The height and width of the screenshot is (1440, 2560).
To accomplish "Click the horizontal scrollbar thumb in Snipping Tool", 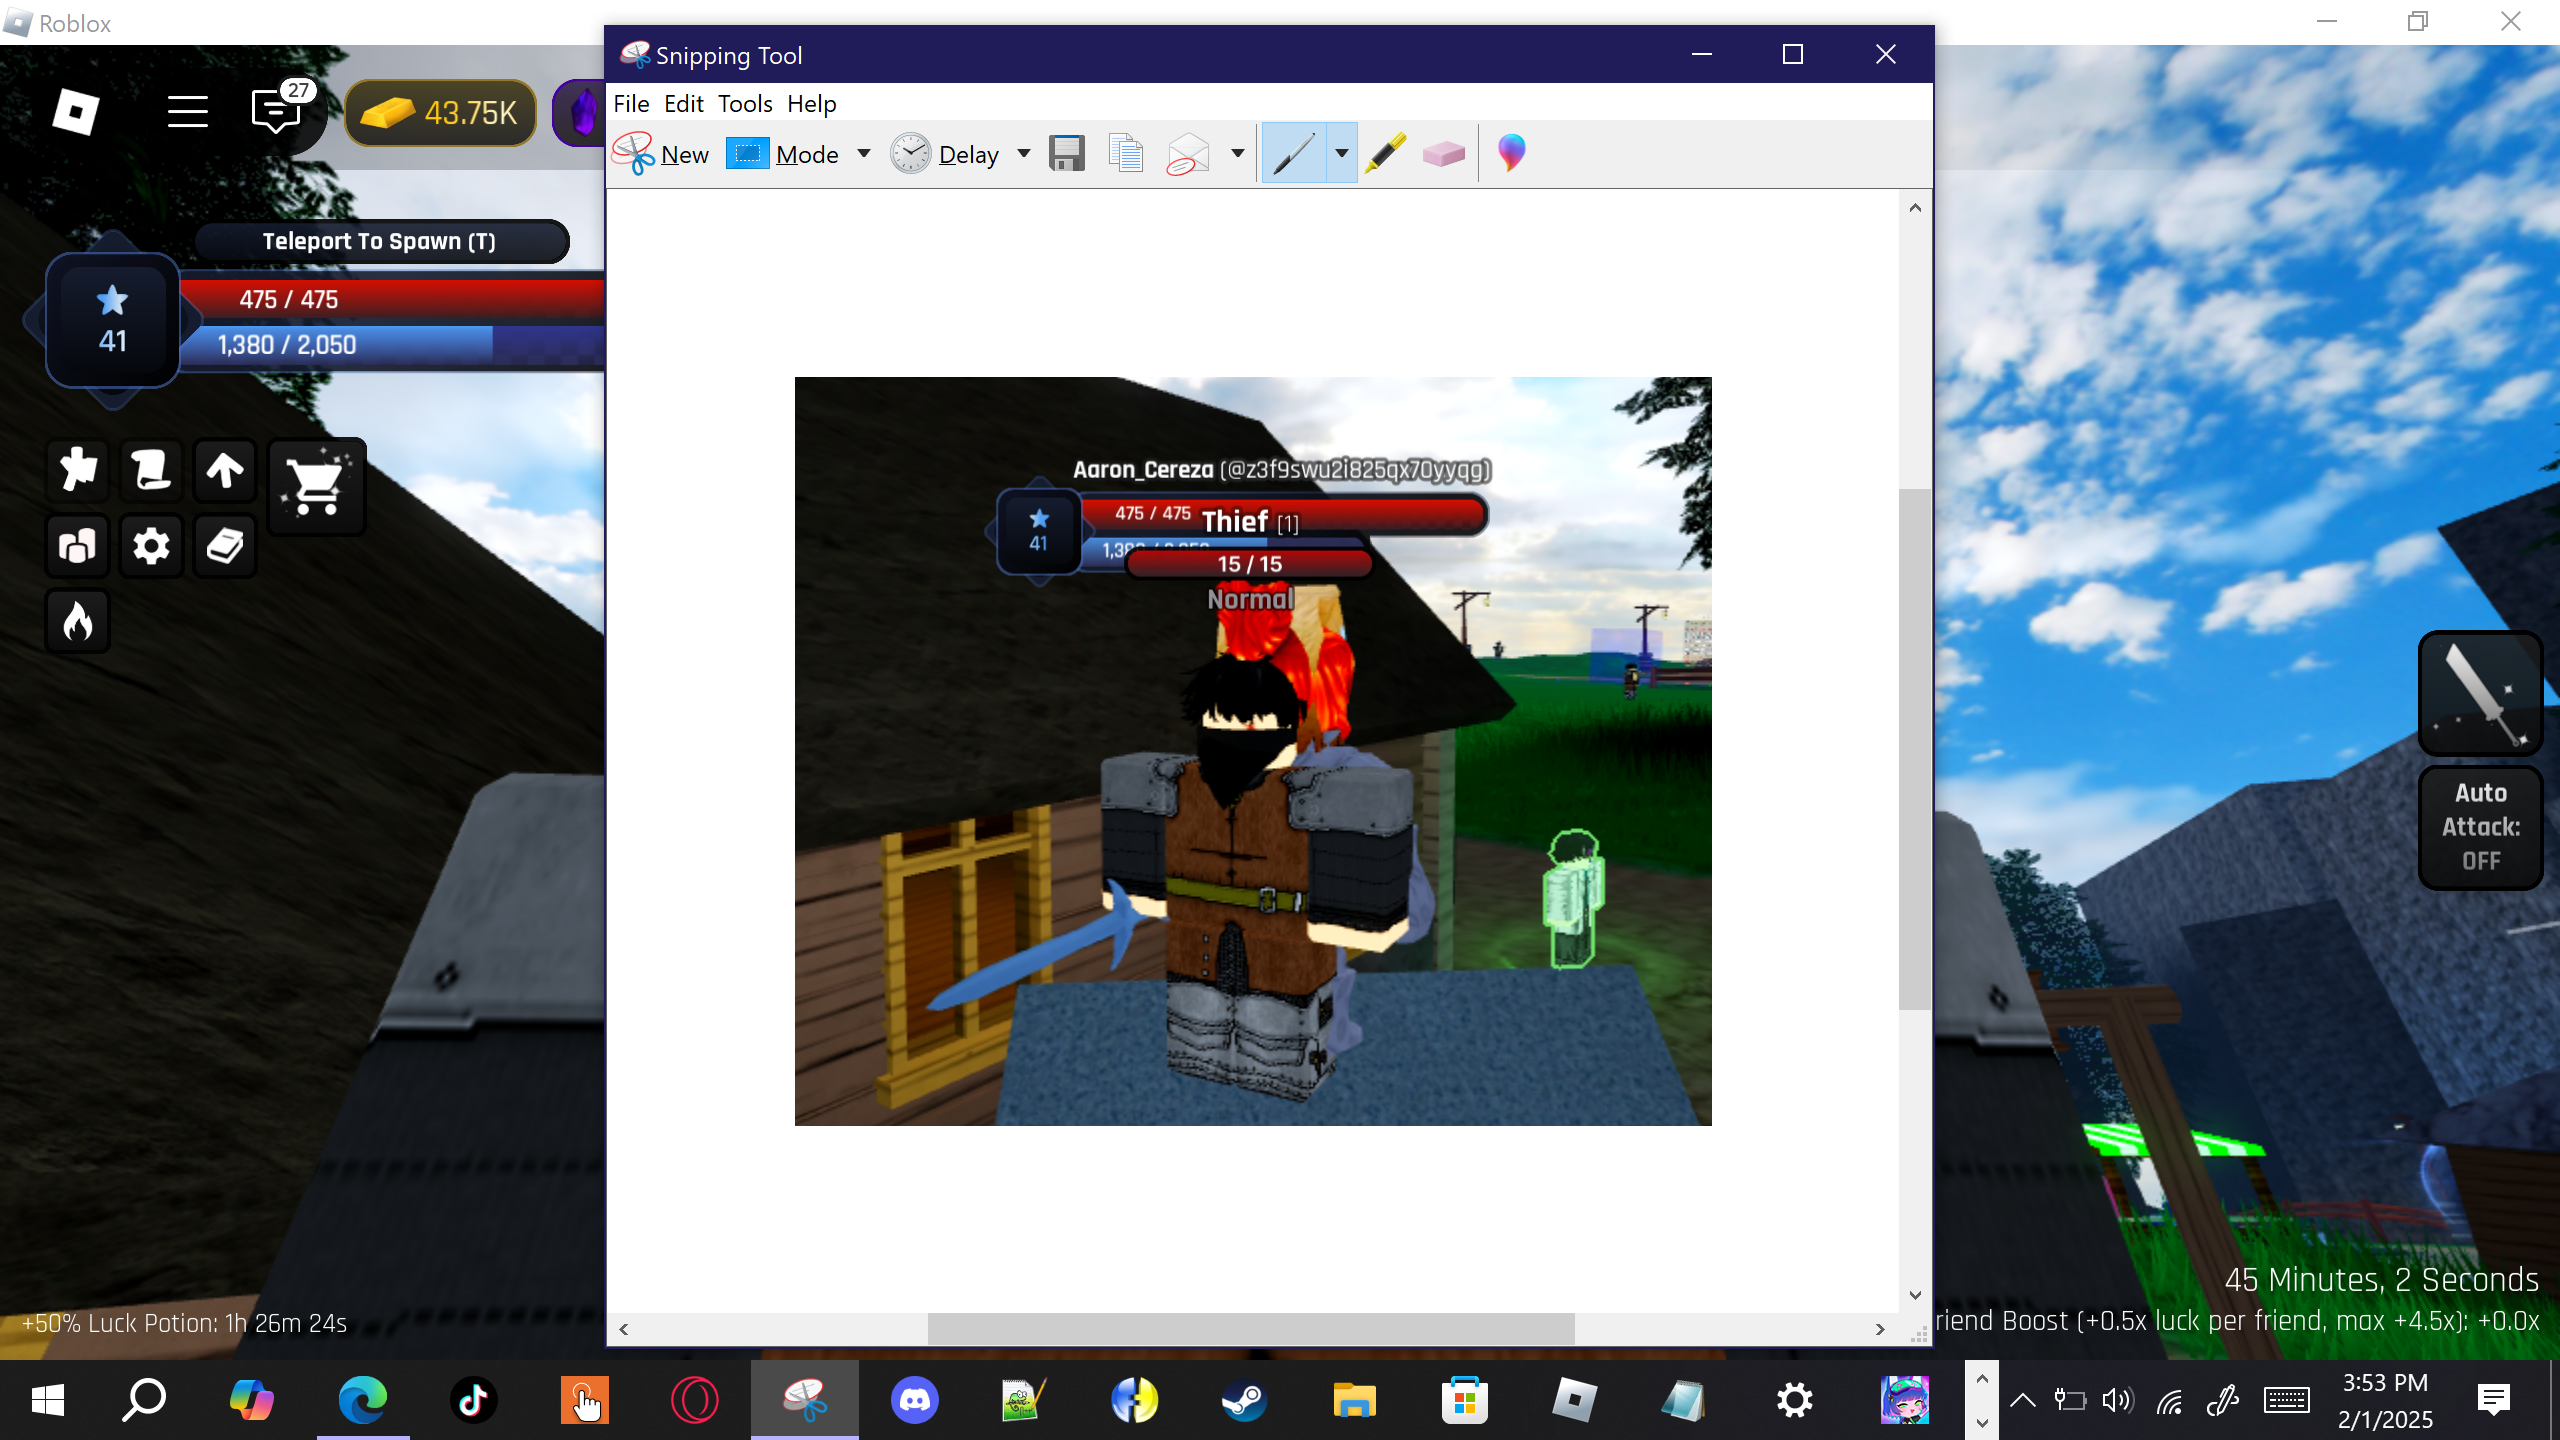I will pyautogui.click(x=1250, y=1329).
